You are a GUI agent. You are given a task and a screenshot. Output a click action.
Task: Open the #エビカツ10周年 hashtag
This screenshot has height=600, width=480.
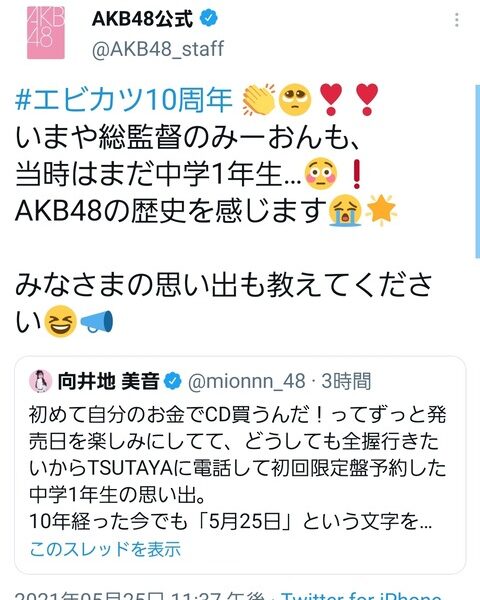[x=123, y=99]
